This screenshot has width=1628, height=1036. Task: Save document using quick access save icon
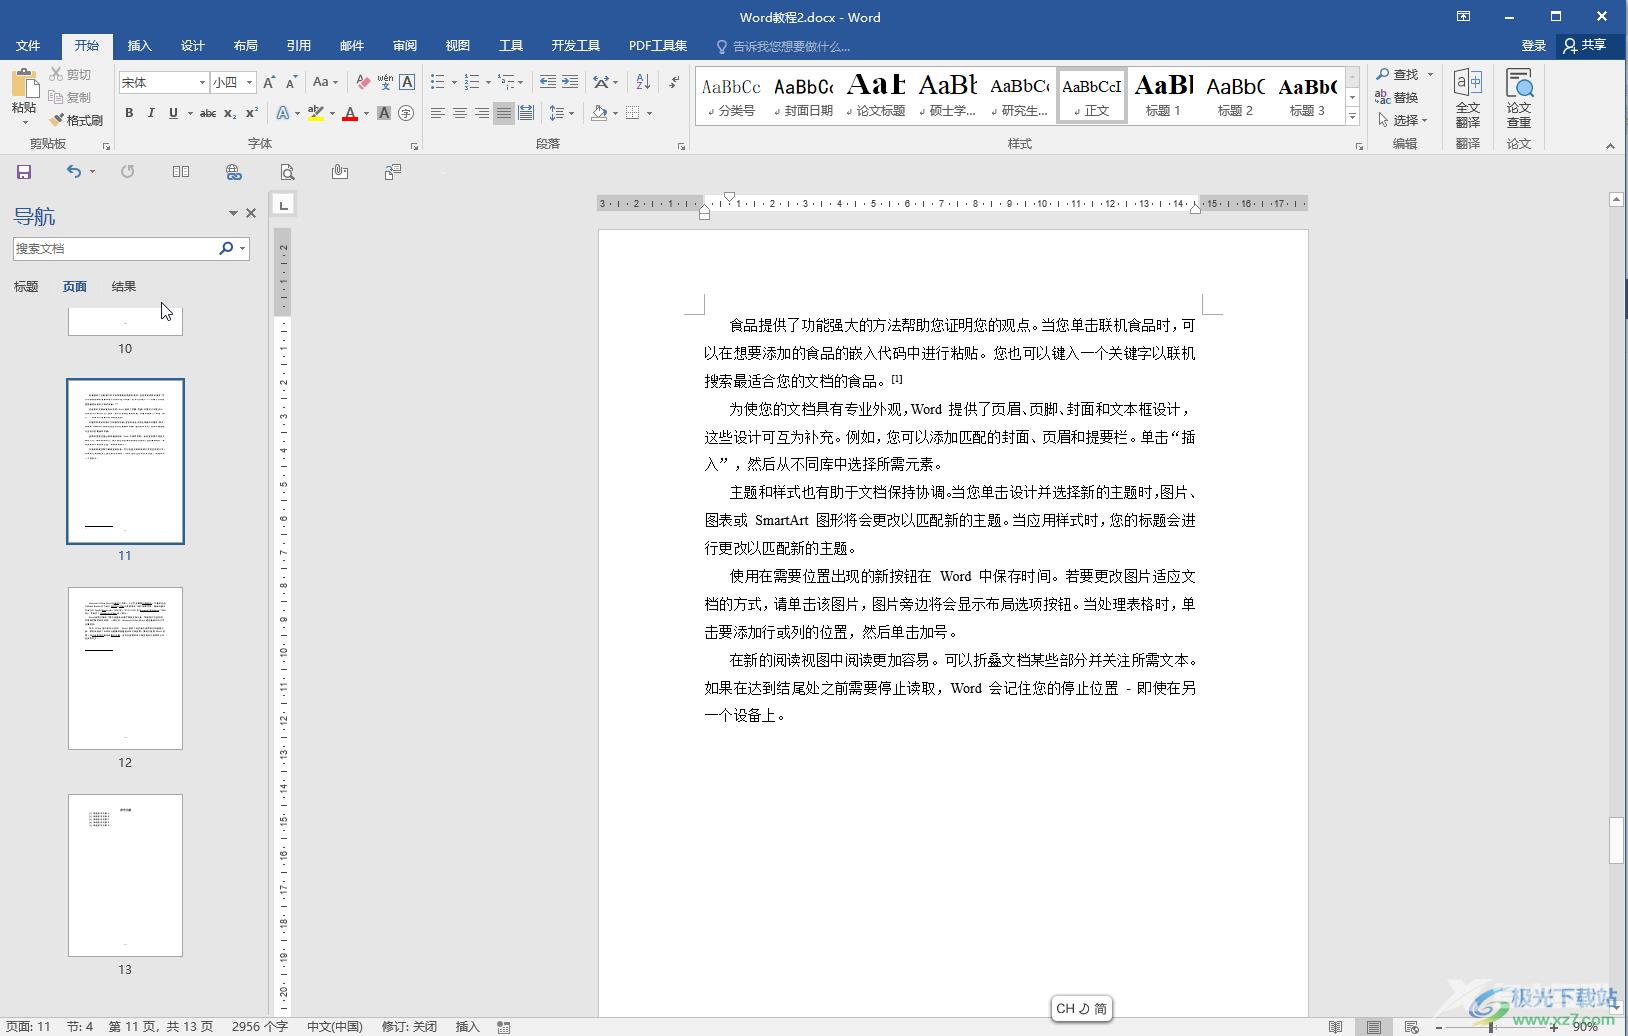coord(24,172)
